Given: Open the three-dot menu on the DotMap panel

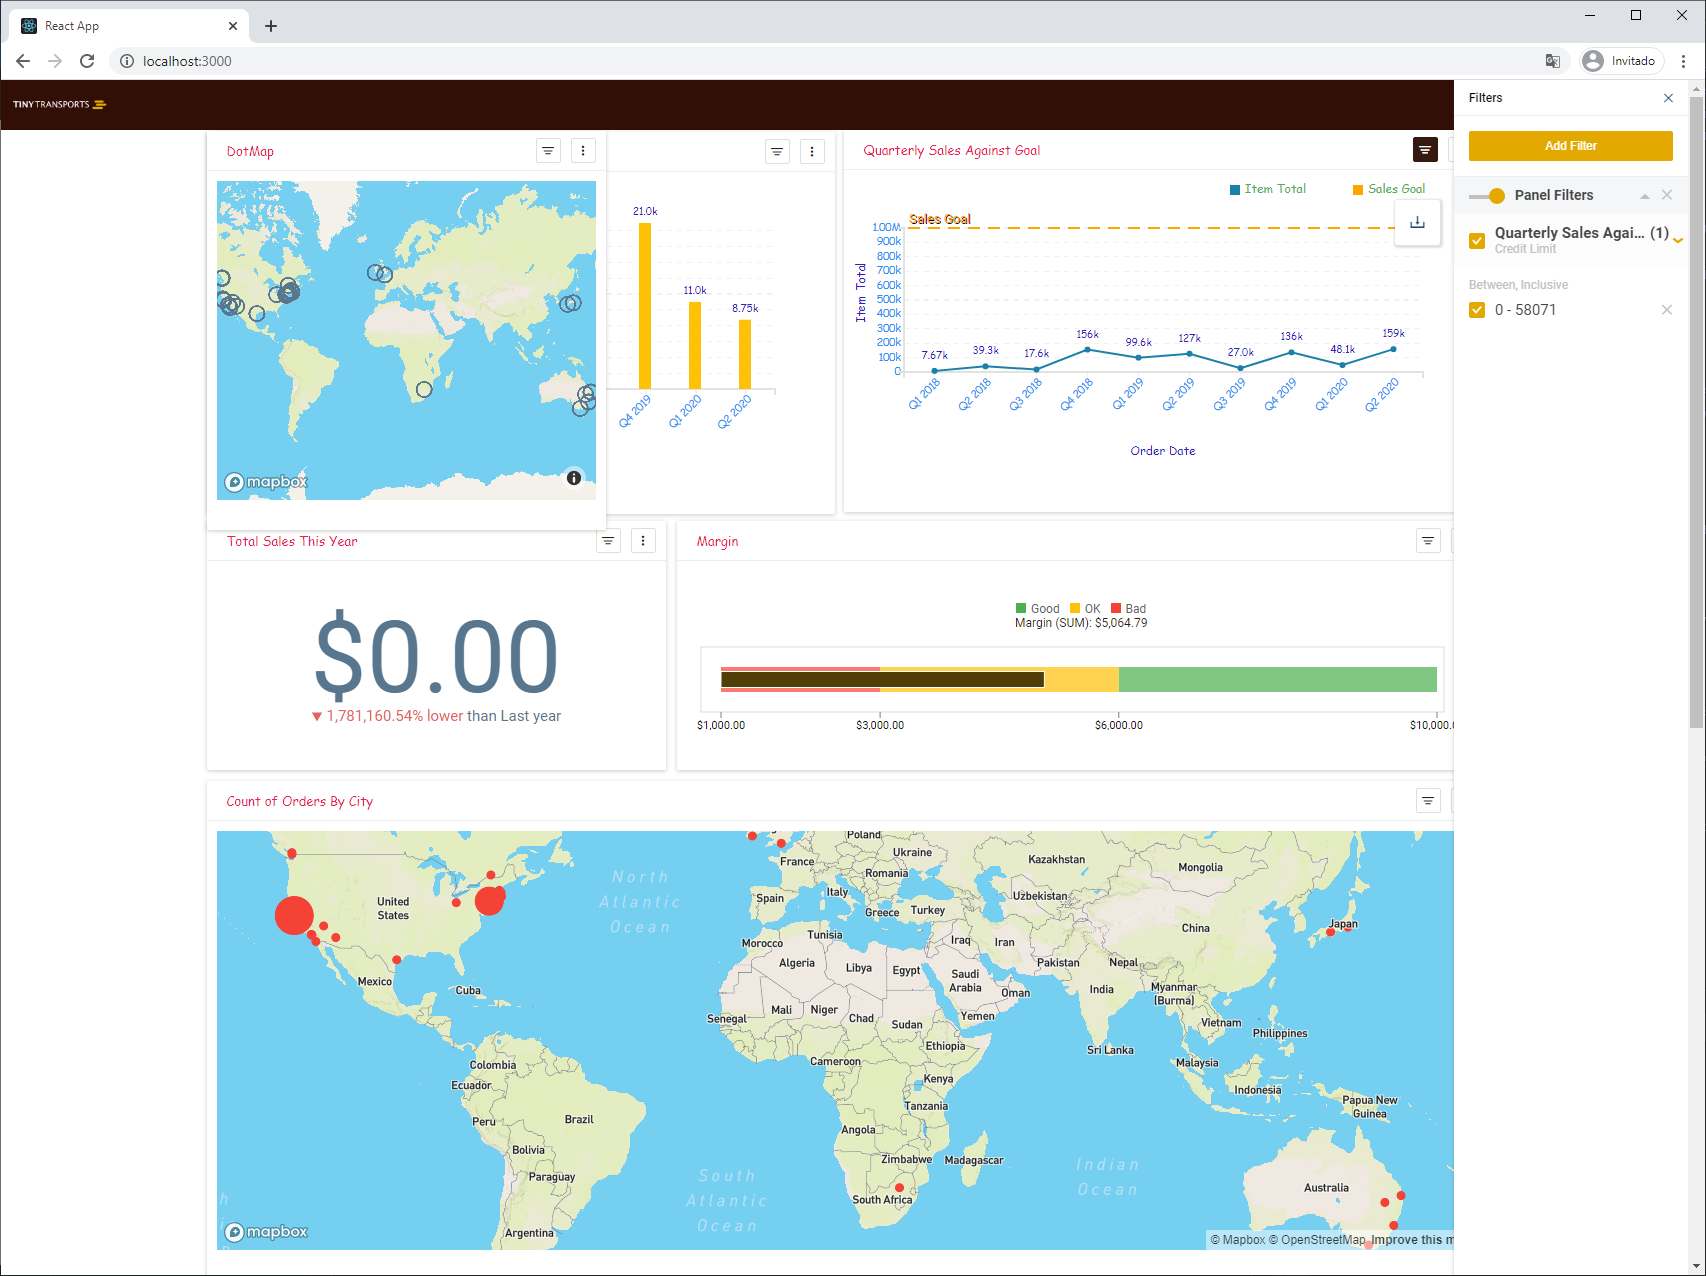Looking at the screenshot, I should pyautogui.click(x=584, y=150).
